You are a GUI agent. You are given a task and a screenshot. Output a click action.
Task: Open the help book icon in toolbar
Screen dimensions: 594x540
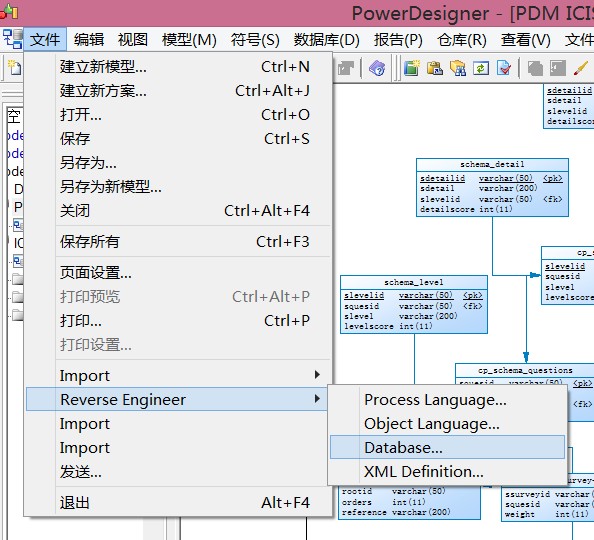pyautogui.click(x=377, y=68)
